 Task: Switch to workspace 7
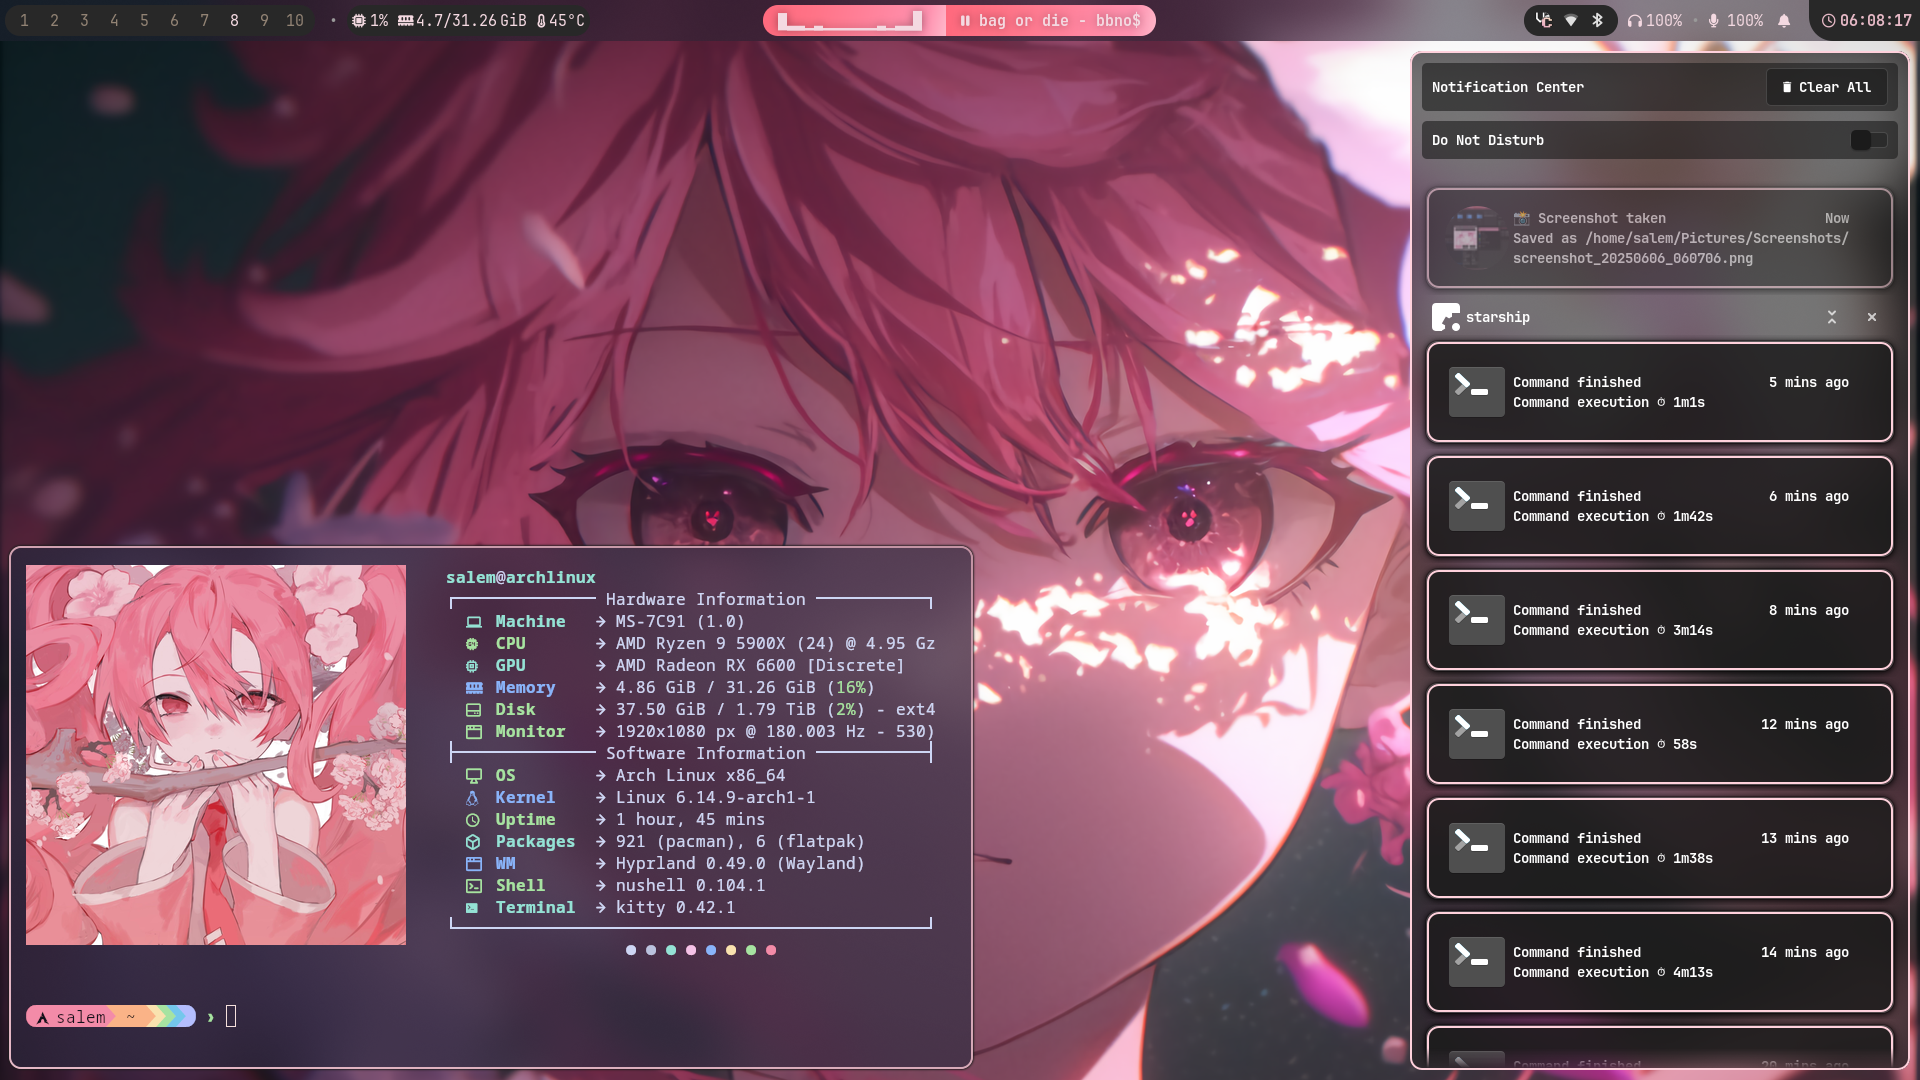pyautogui.click(x=204, y=20)
